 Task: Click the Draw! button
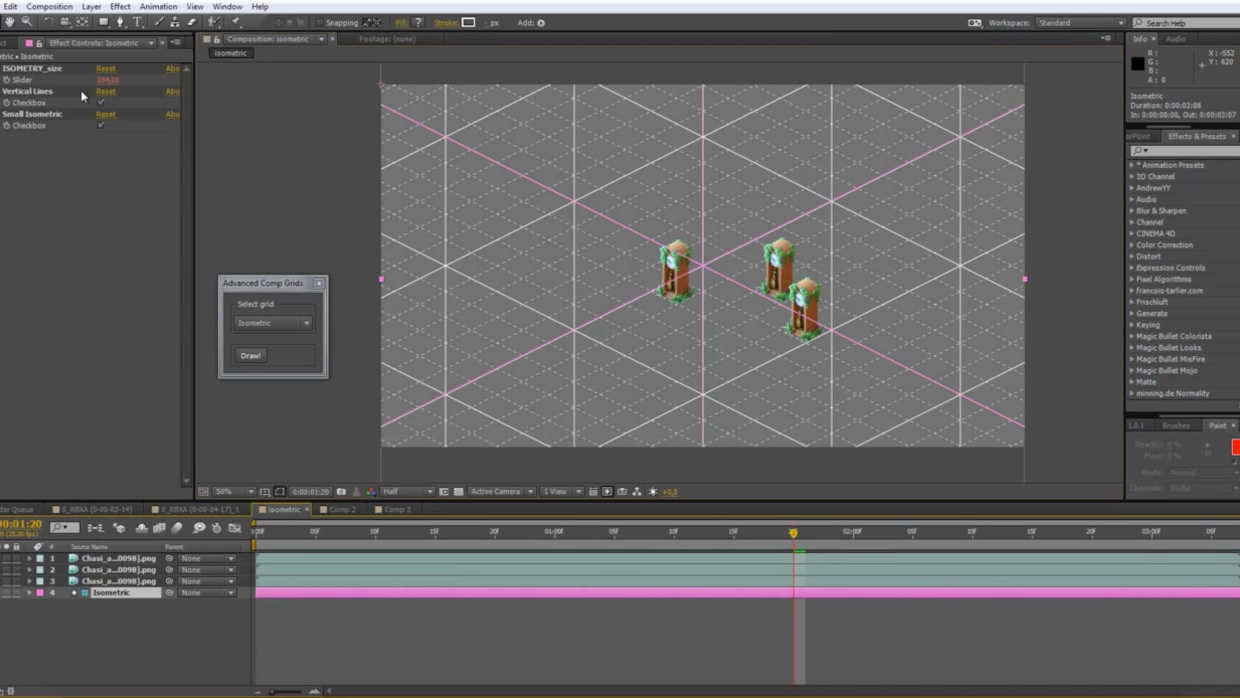click(x=250, y=355)
